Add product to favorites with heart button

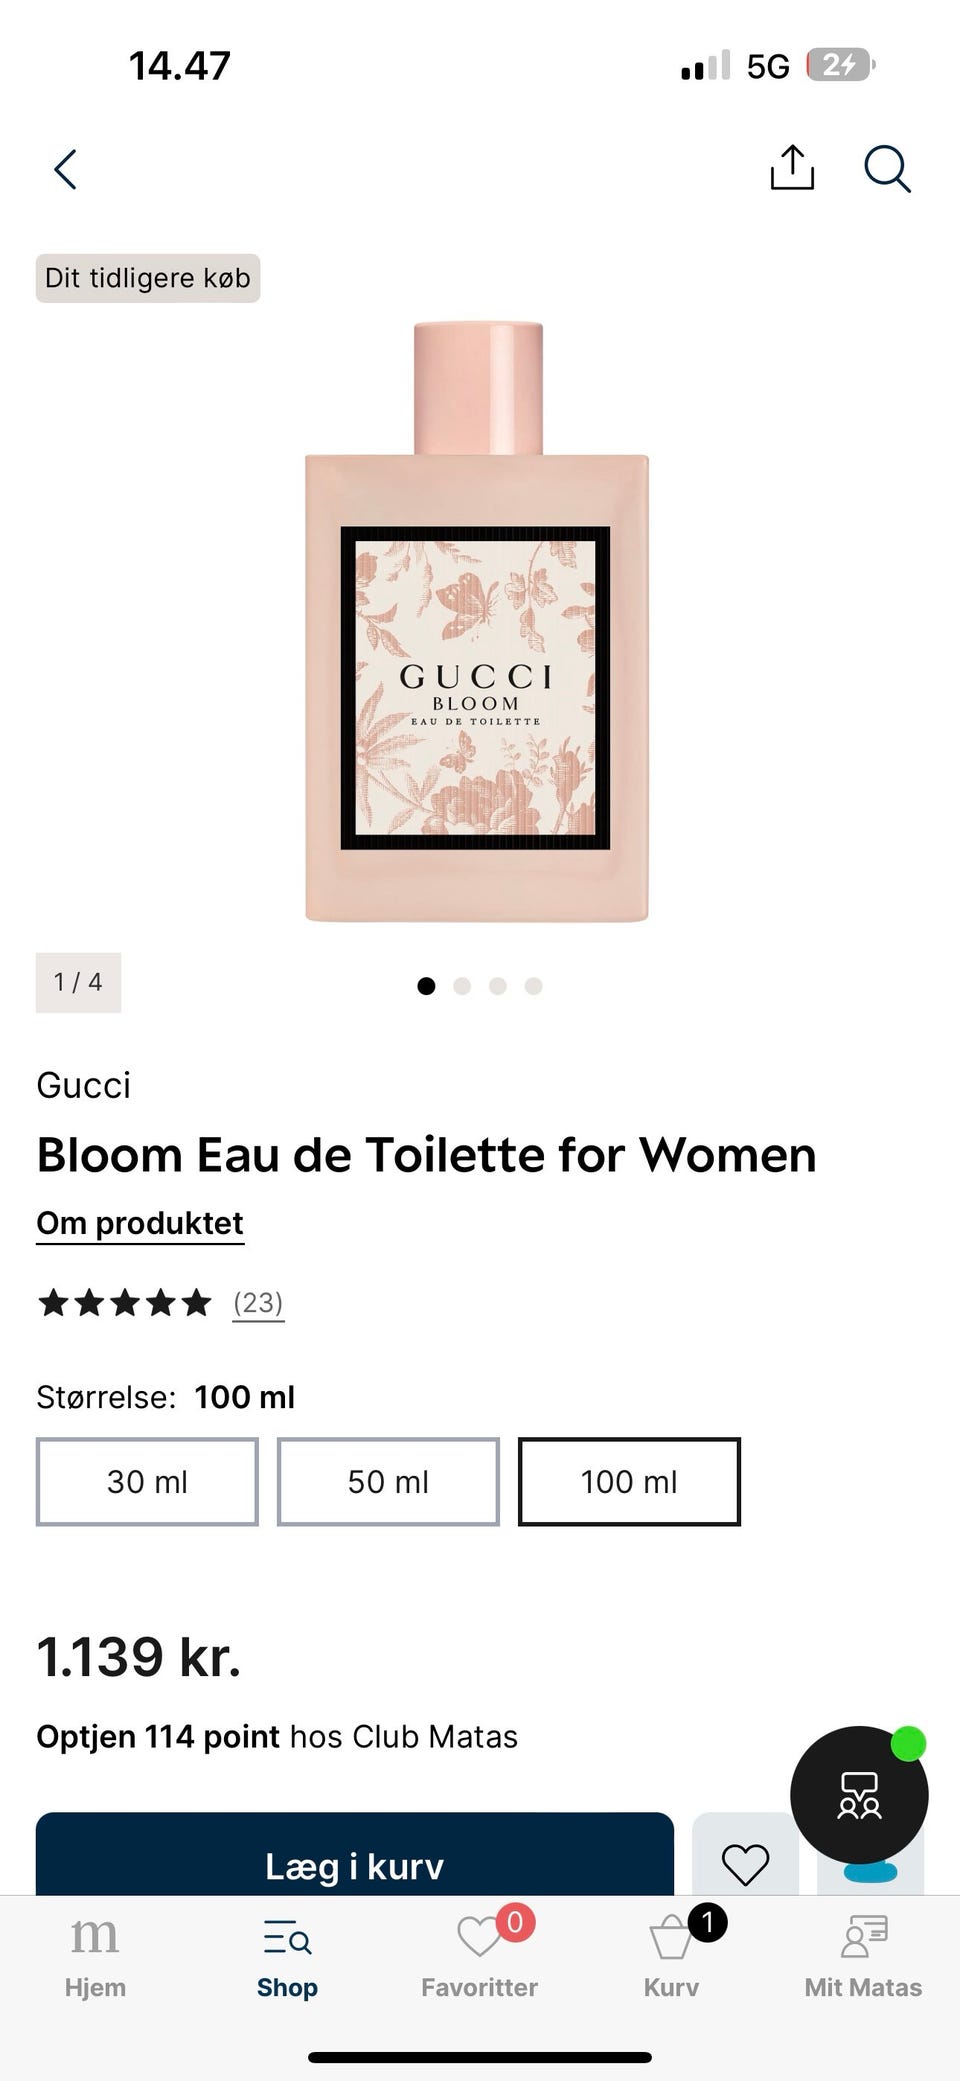pos(745,1863)
